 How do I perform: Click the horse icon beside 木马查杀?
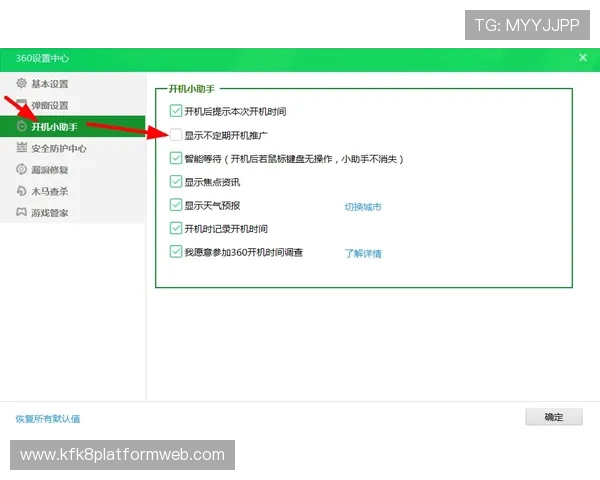point(21,190)
